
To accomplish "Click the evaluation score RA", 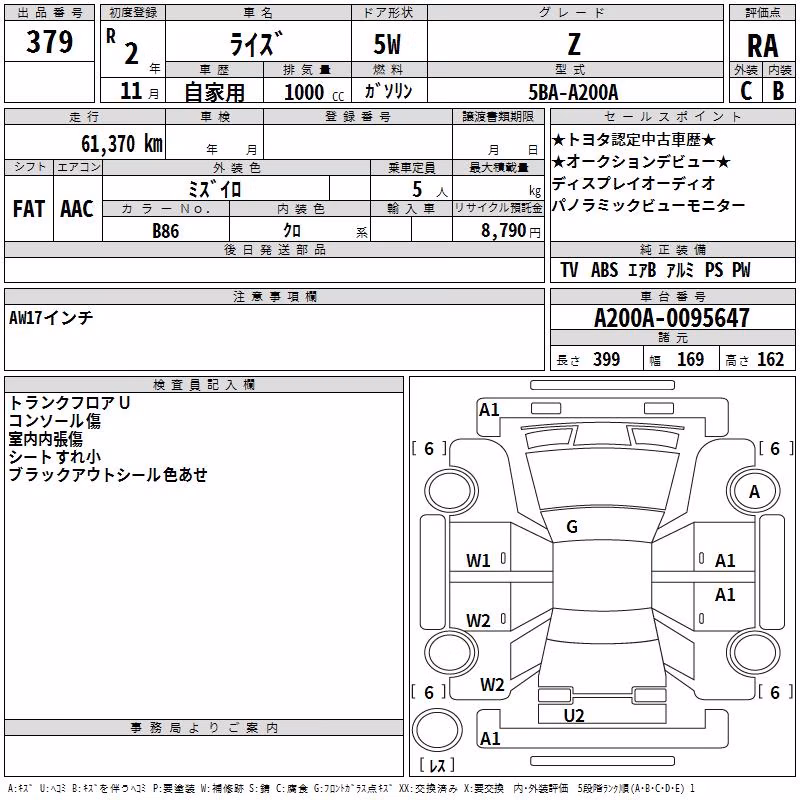I will click(x=763, y=46).
